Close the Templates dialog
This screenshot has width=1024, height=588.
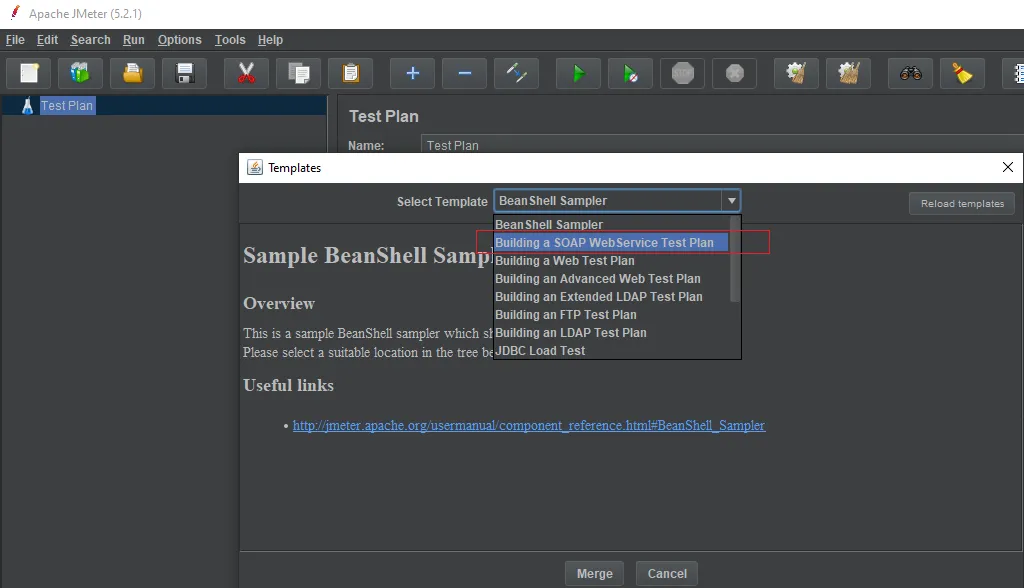pyautogui.click(x=1008, y=167)
